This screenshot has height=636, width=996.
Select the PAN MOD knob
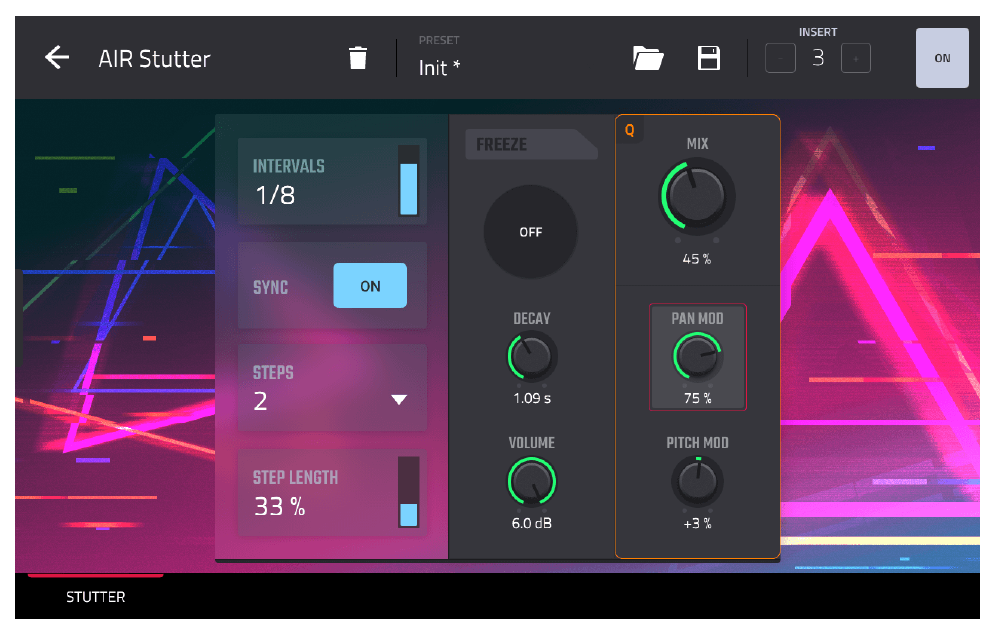(697, 357)
